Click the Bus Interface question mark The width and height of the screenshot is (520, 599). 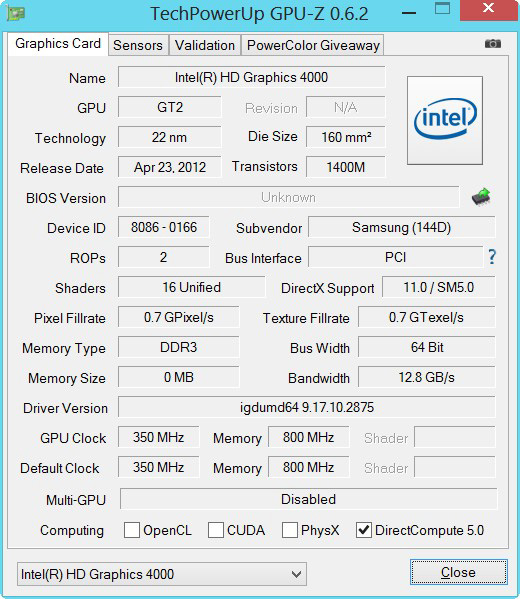pos(492,257)
